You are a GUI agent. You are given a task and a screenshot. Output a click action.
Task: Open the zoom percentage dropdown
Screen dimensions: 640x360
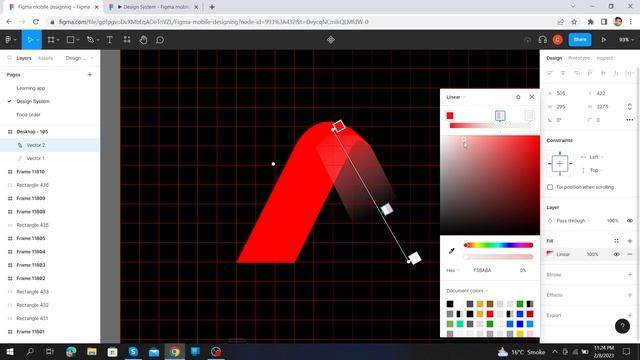(627, 40)
